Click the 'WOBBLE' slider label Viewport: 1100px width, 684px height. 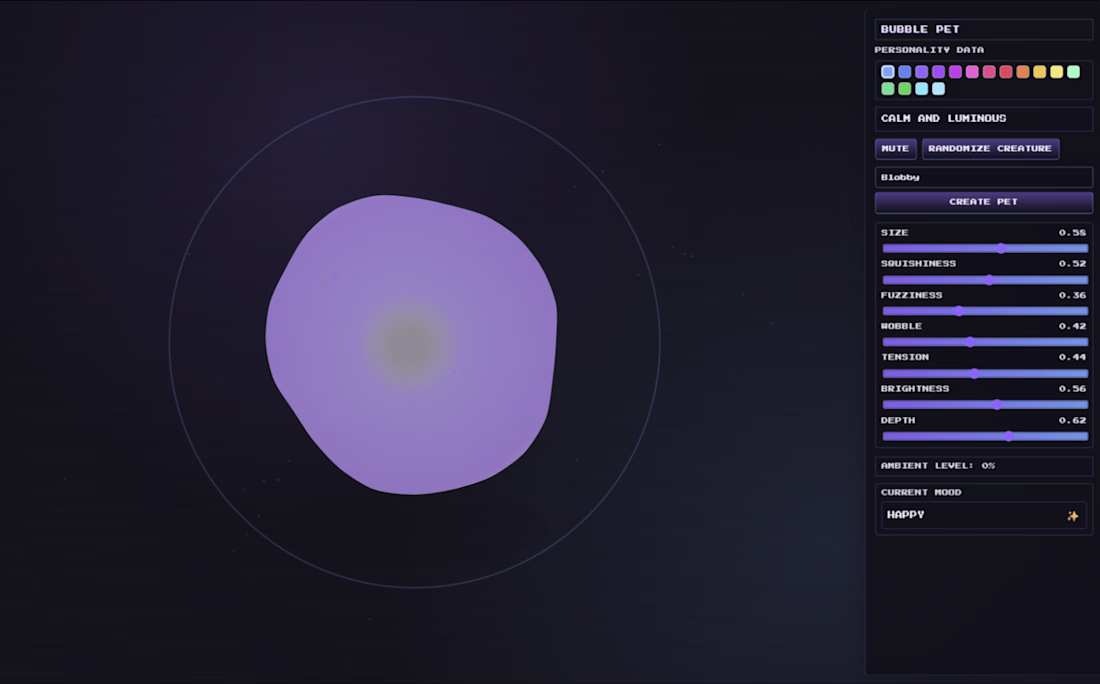pos(901,326)
